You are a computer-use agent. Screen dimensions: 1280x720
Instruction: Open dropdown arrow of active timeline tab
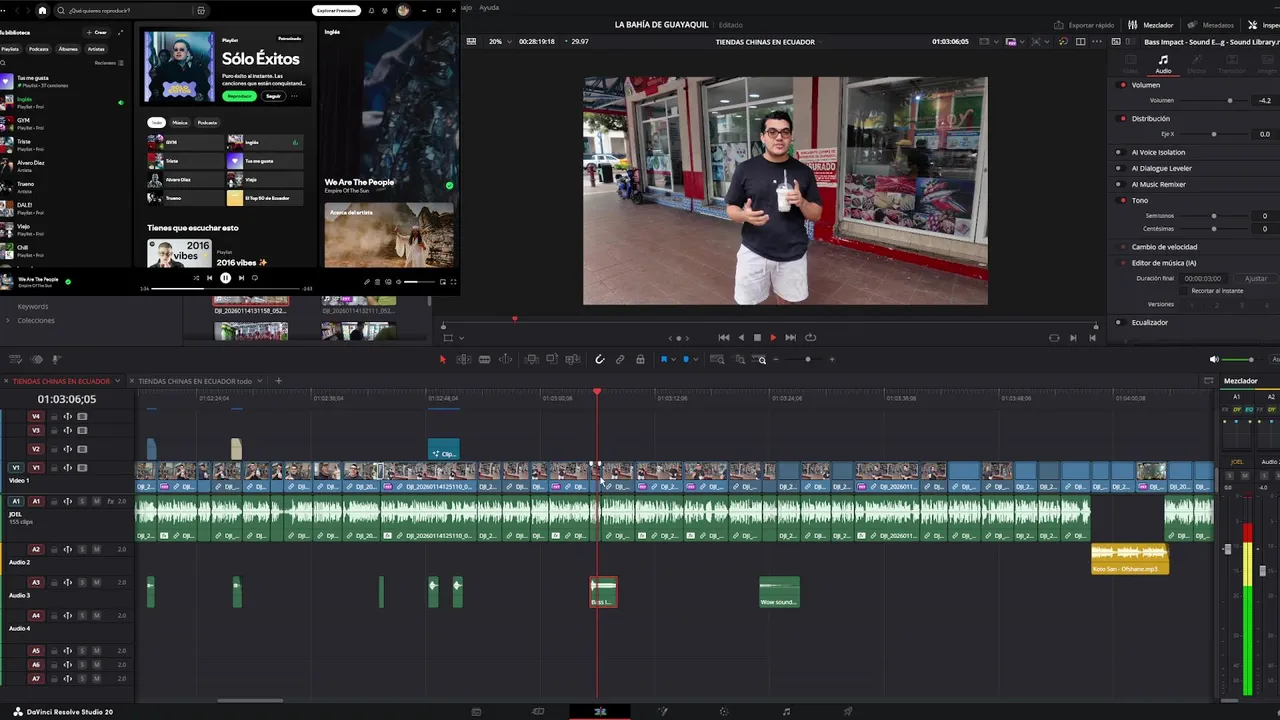coord(118,381)
